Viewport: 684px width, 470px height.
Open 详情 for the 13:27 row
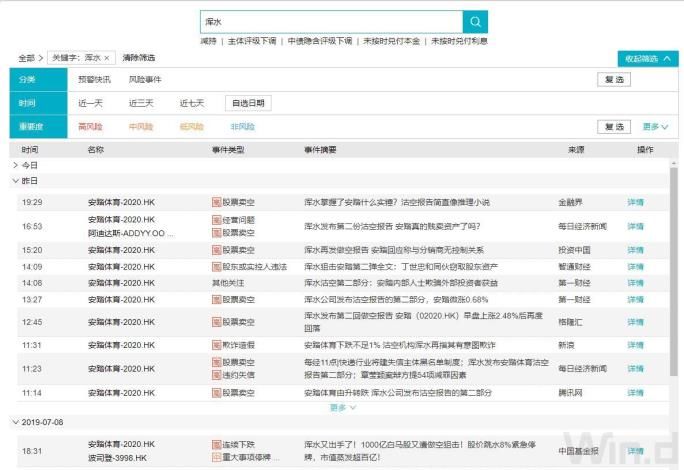click(636, 299)
